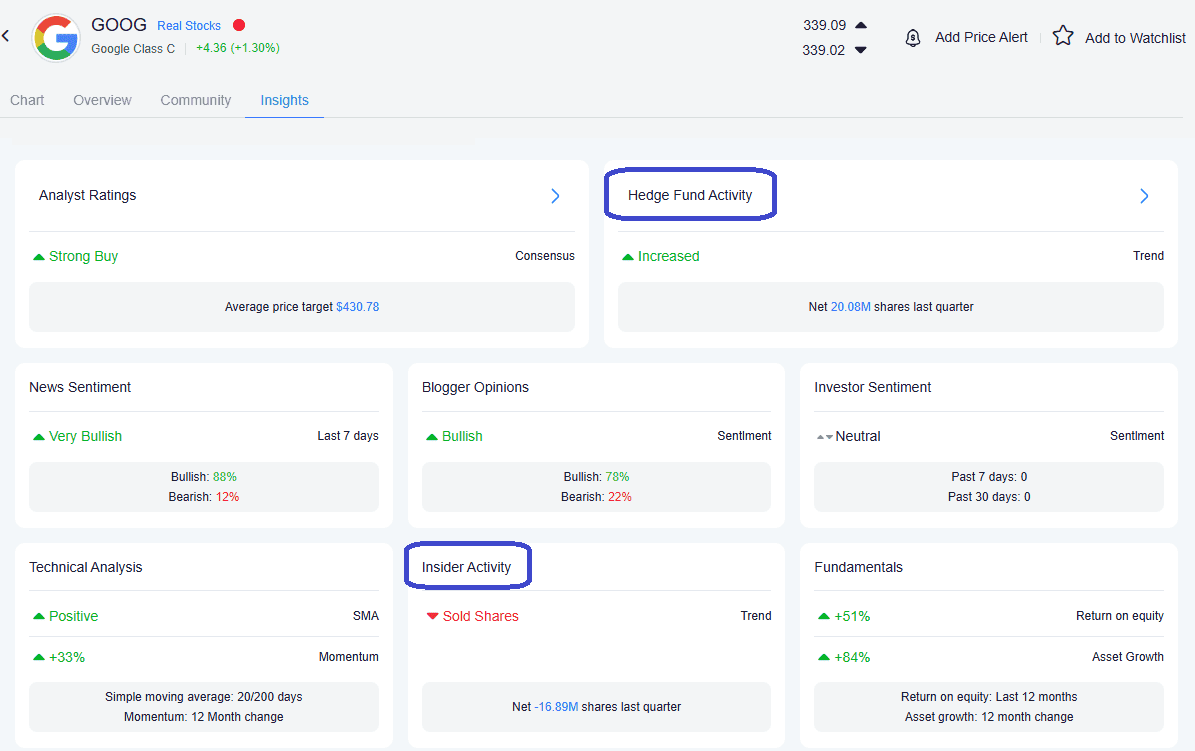
Task: Switch to the Overview tab
Action: pos(102,100)
